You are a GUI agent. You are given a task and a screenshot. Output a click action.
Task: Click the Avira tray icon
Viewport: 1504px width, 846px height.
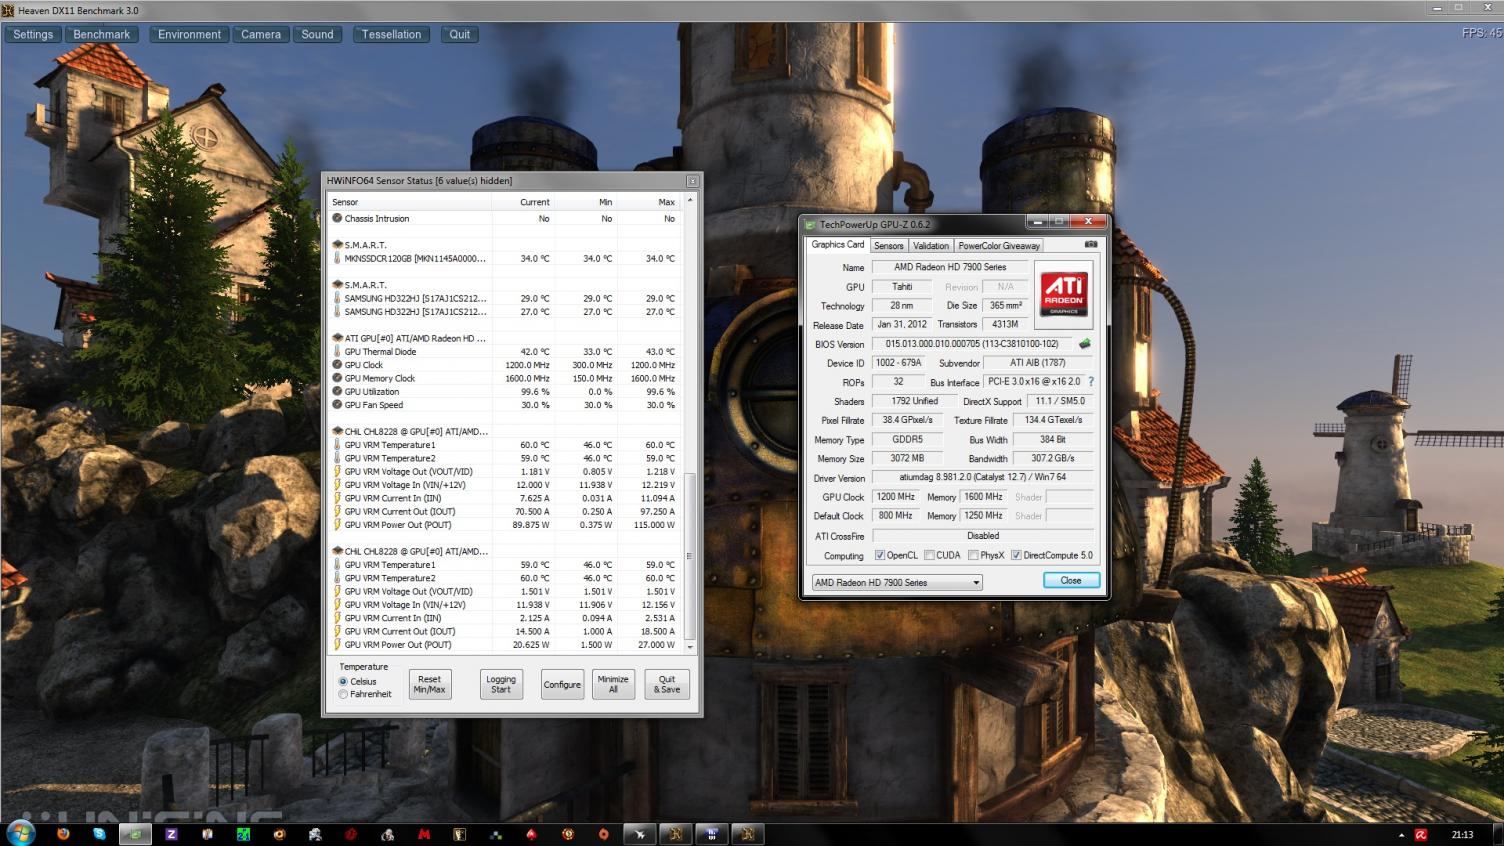pyautogui.click(x=1420, y=834)
